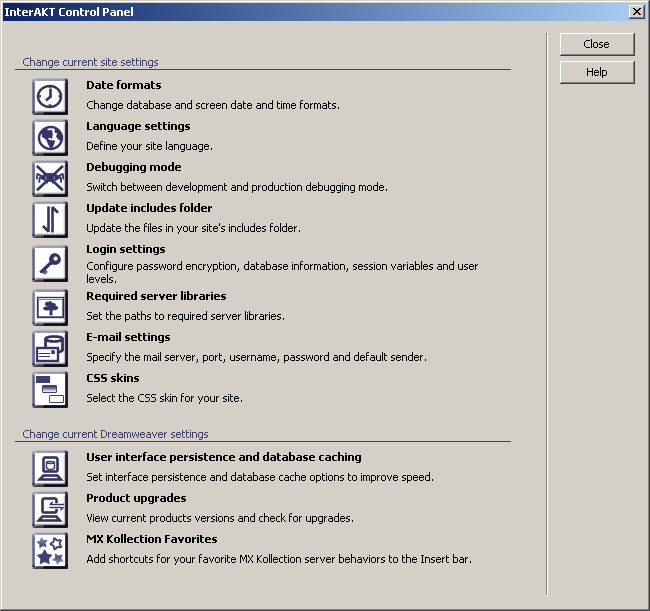
Task: Open the Login settings heading
Action: point(125,249)
